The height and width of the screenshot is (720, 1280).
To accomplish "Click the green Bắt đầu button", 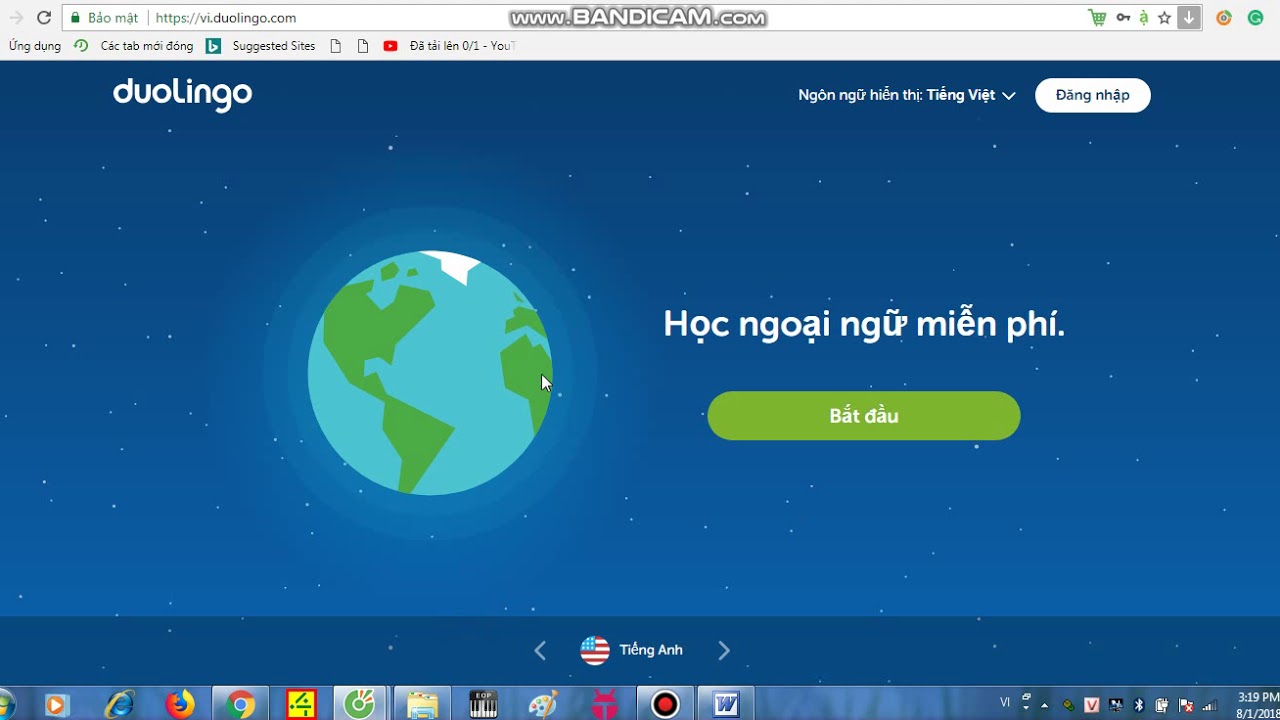I will pos(864,416).
